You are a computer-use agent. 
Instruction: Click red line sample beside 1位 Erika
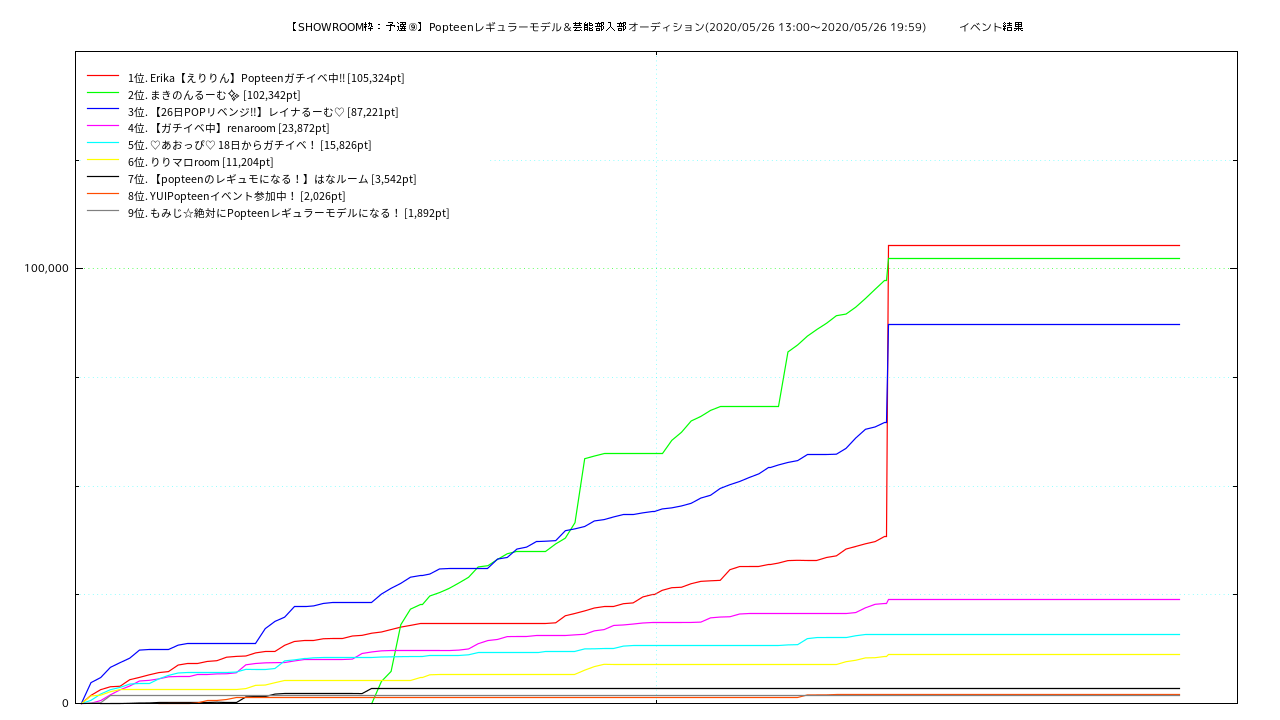coord(103,76)
